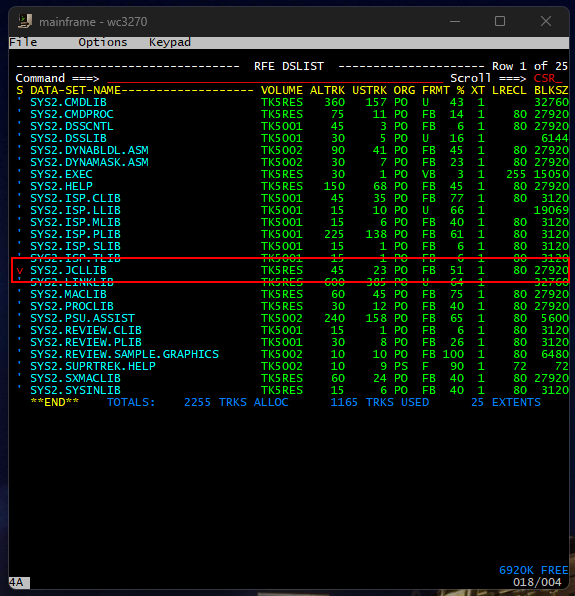Open the Options menu
This screenshot has width=575, height=596.
(103, 42)
